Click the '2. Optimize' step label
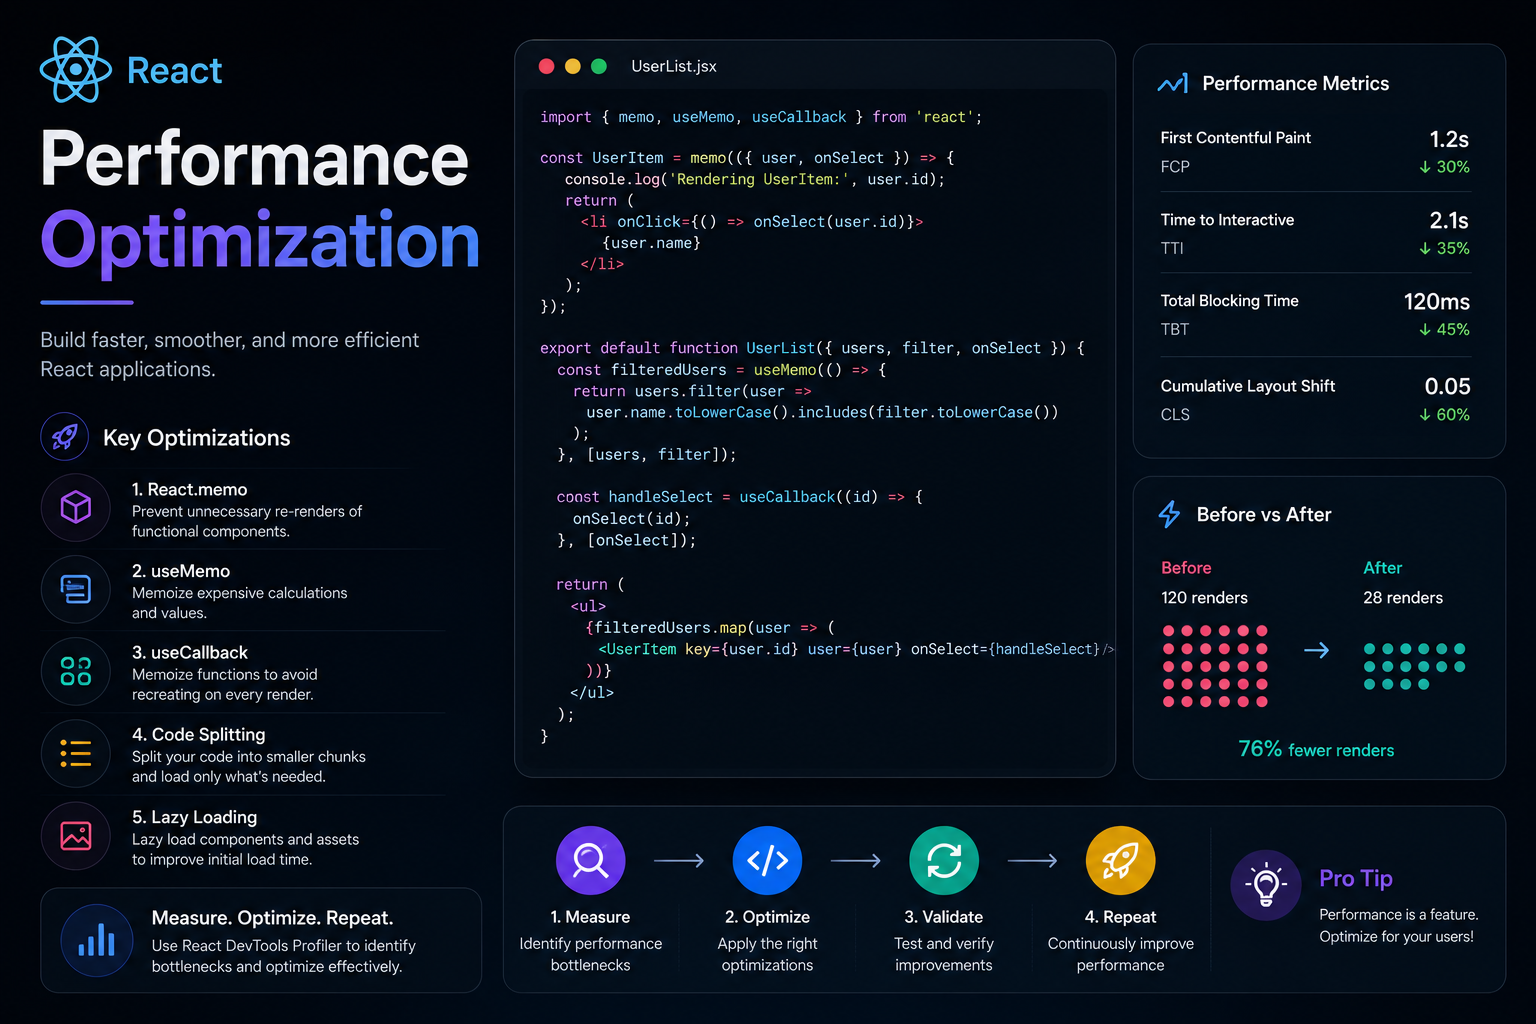1536x1024 pixels. (767, 917)
